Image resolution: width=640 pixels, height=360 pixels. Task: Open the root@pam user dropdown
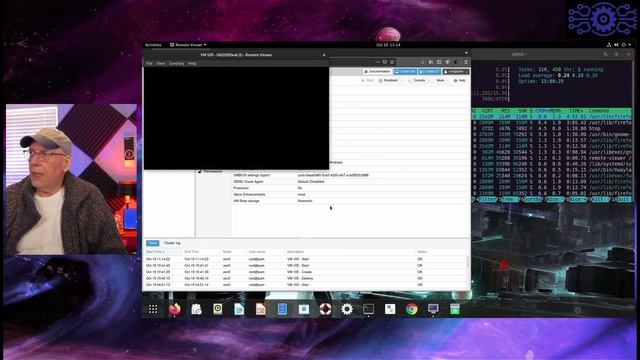(456, 71)
